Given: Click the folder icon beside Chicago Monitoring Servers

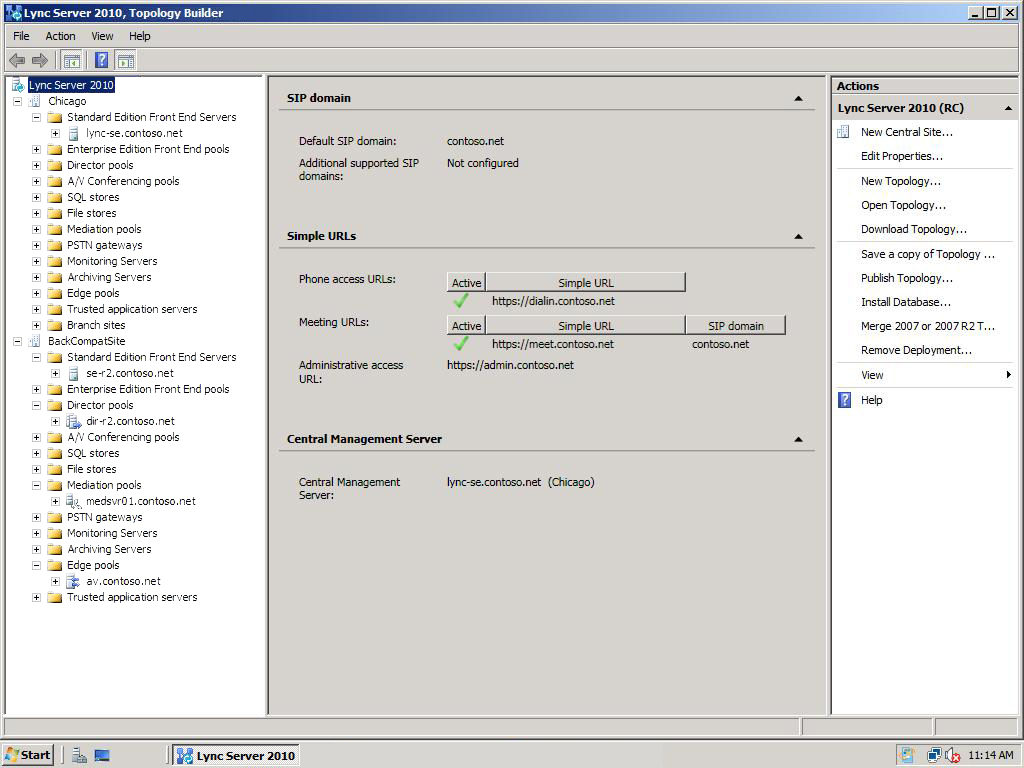Looking at the screenshot, I should (56, 261).
